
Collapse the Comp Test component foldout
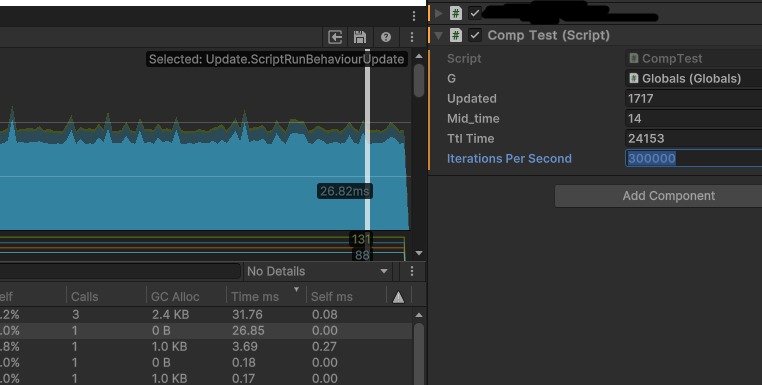[438, 35]
